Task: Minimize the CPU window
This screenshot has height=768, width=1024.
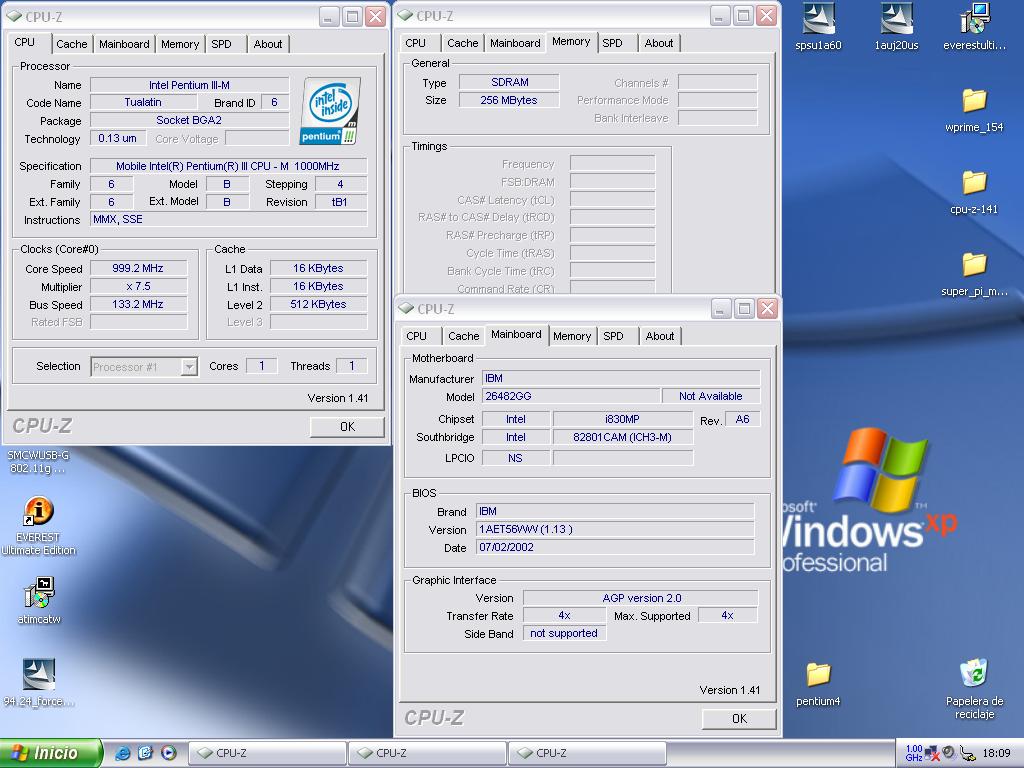Action: [x=329, y=16]
